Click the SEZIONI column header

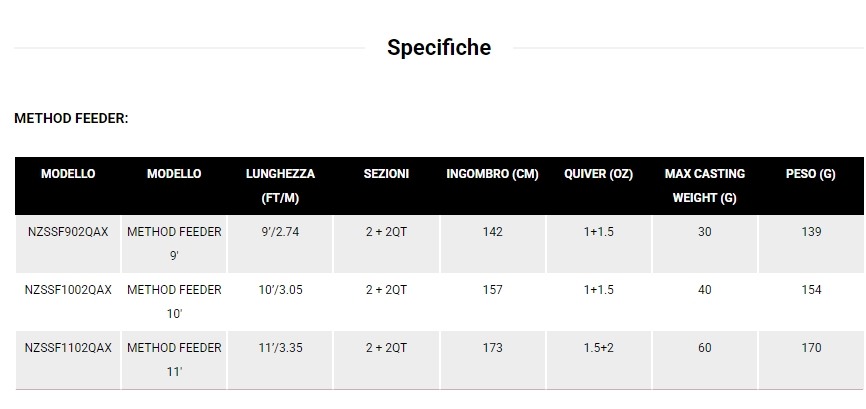386,174
